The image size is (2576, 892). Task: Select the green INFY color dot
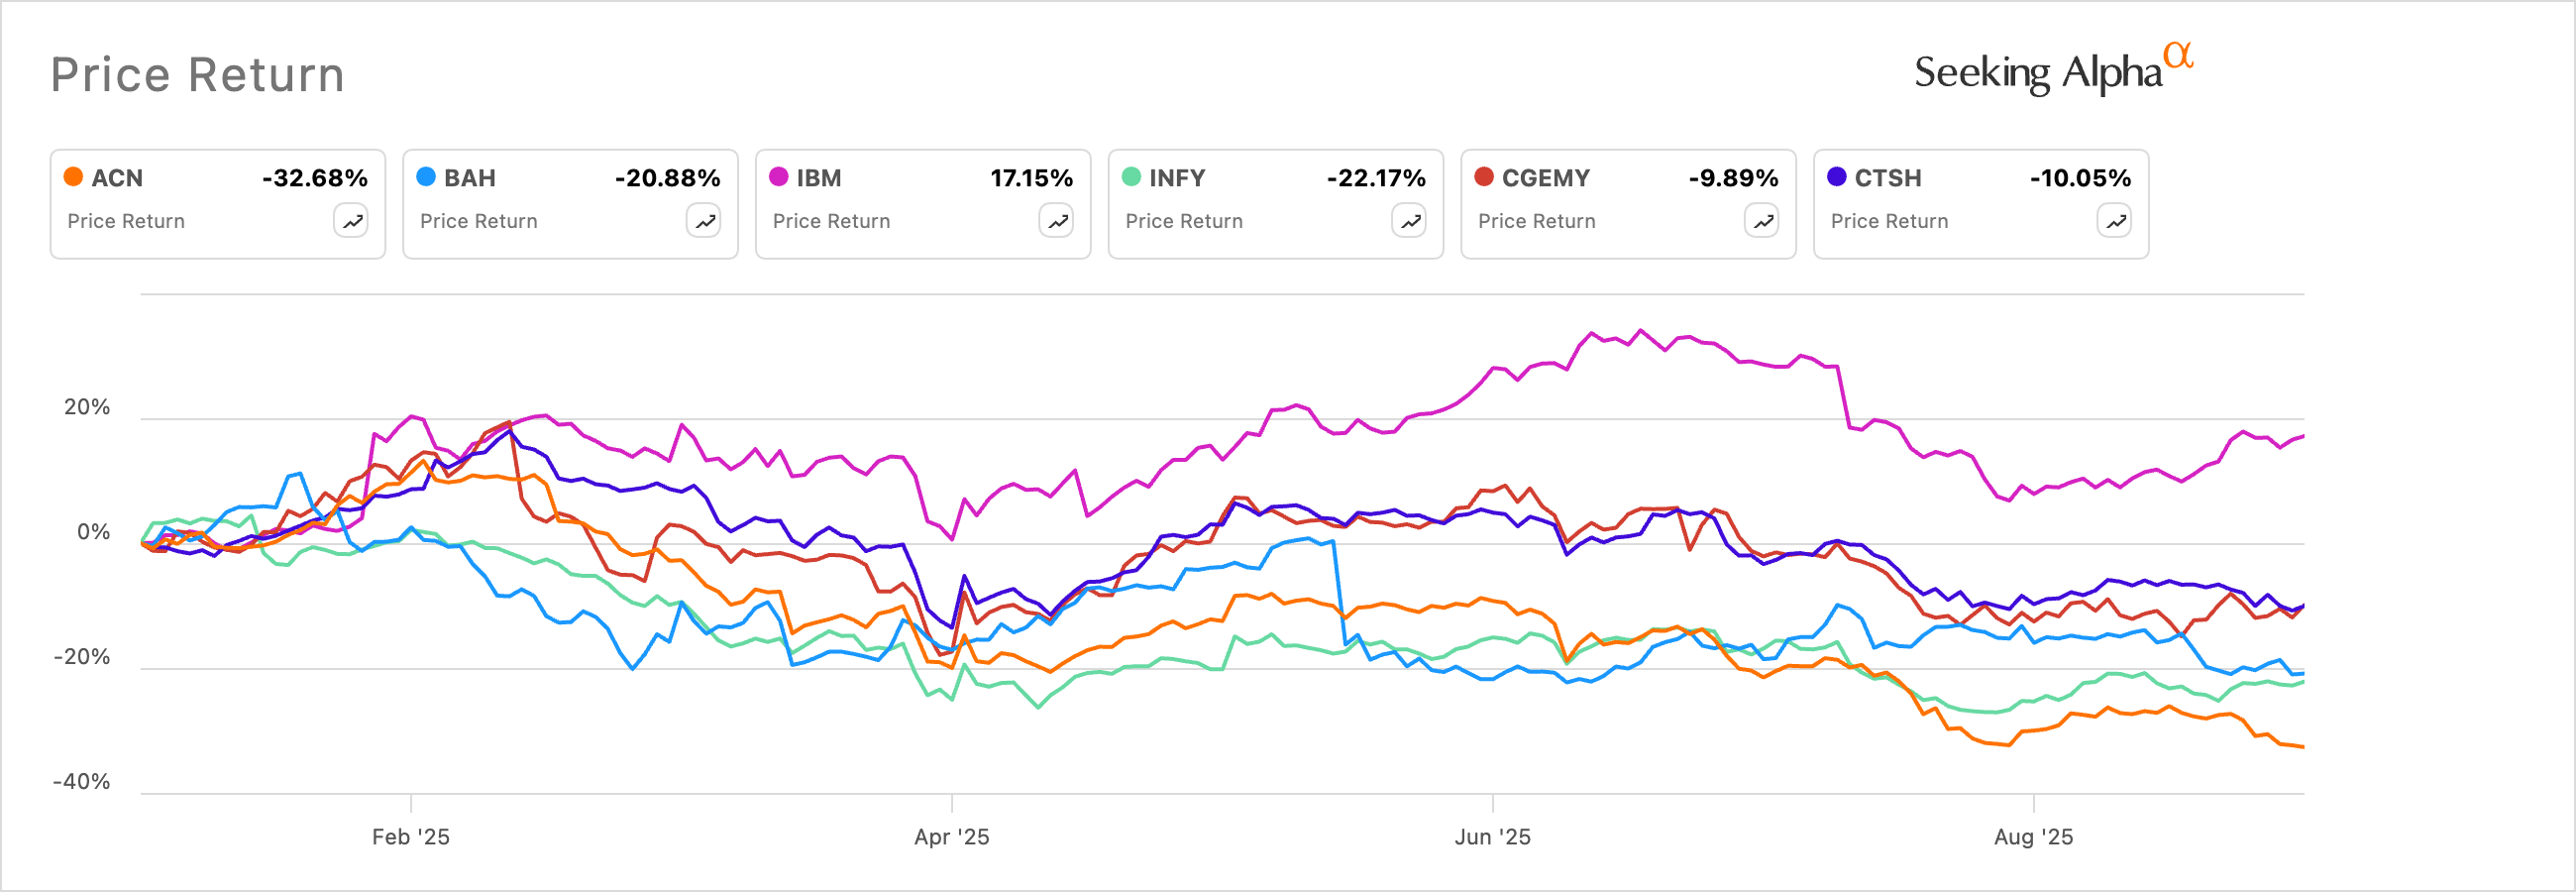click(x=1131, y=177)
